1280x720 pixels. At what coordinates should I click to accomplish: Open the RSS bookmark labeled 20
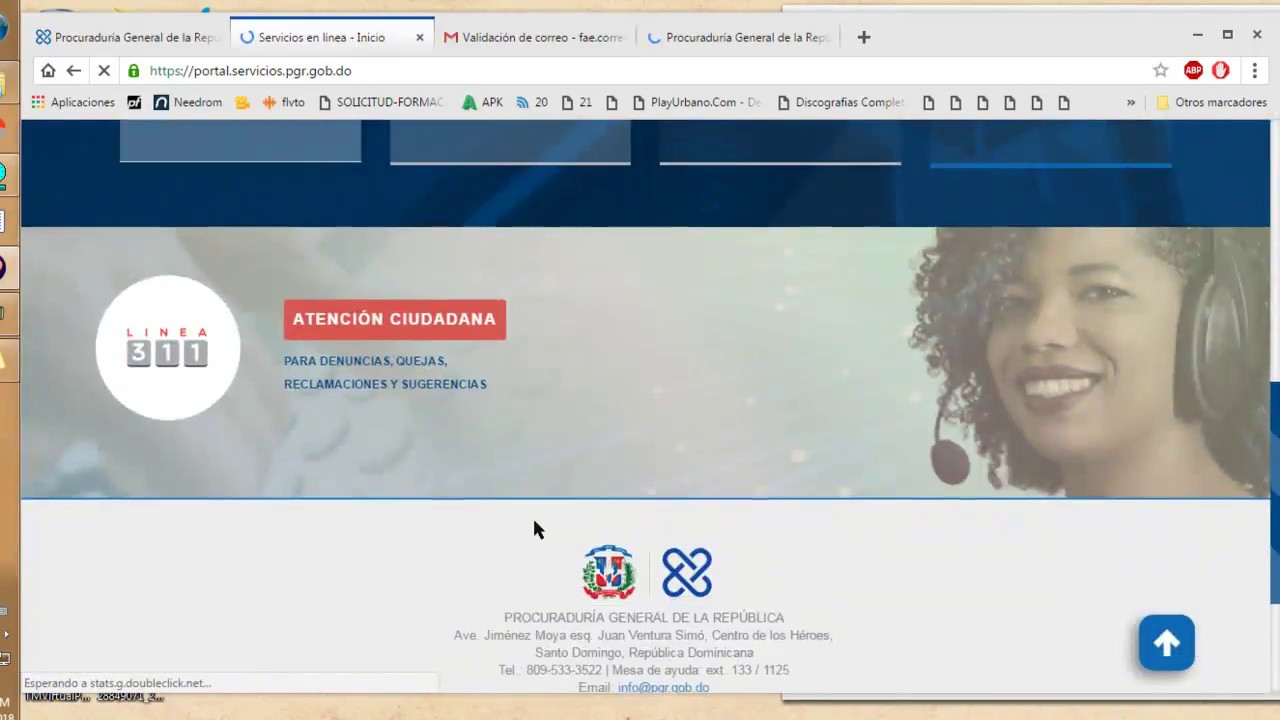[x=531, y=102]
